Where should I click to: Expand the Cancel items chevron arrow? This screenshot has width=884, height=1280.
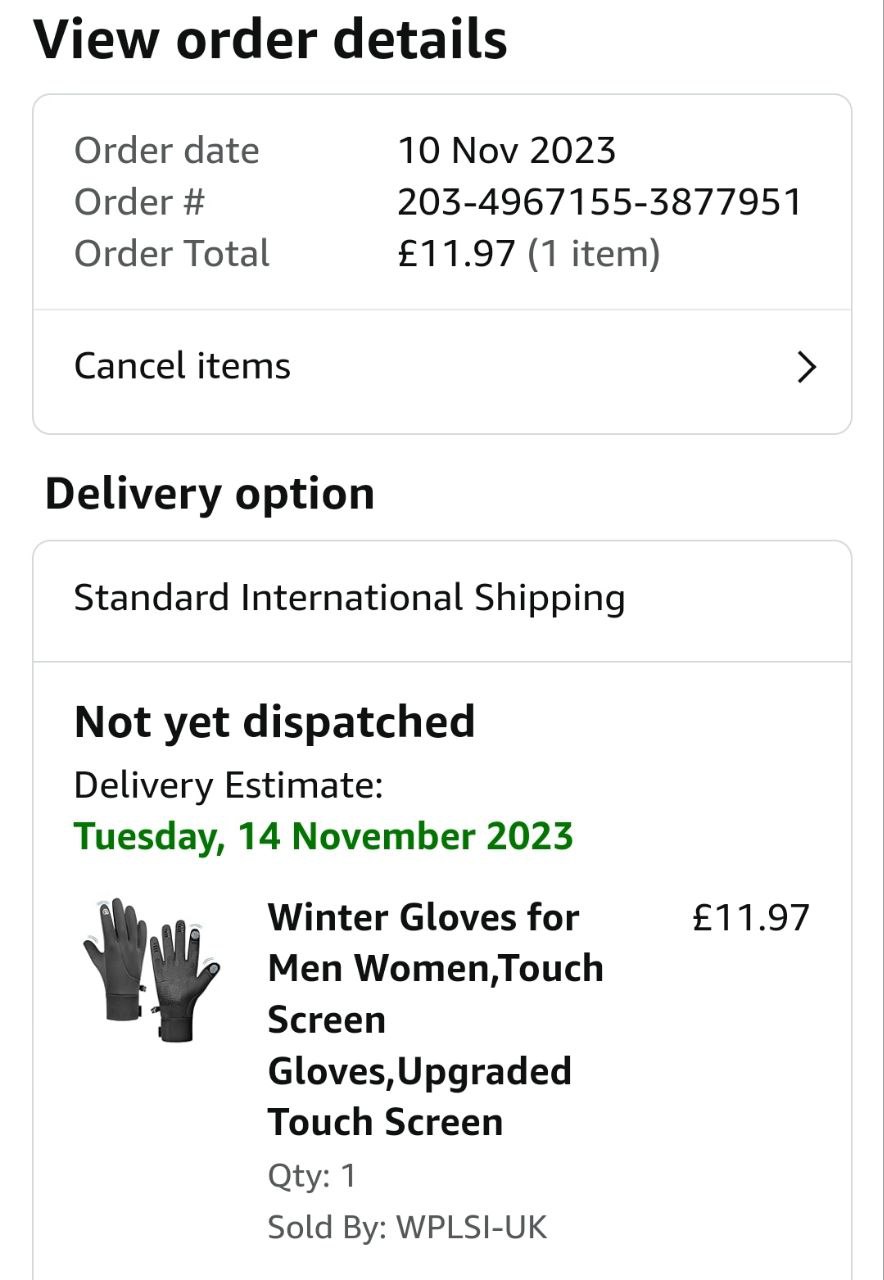[806, 368]
